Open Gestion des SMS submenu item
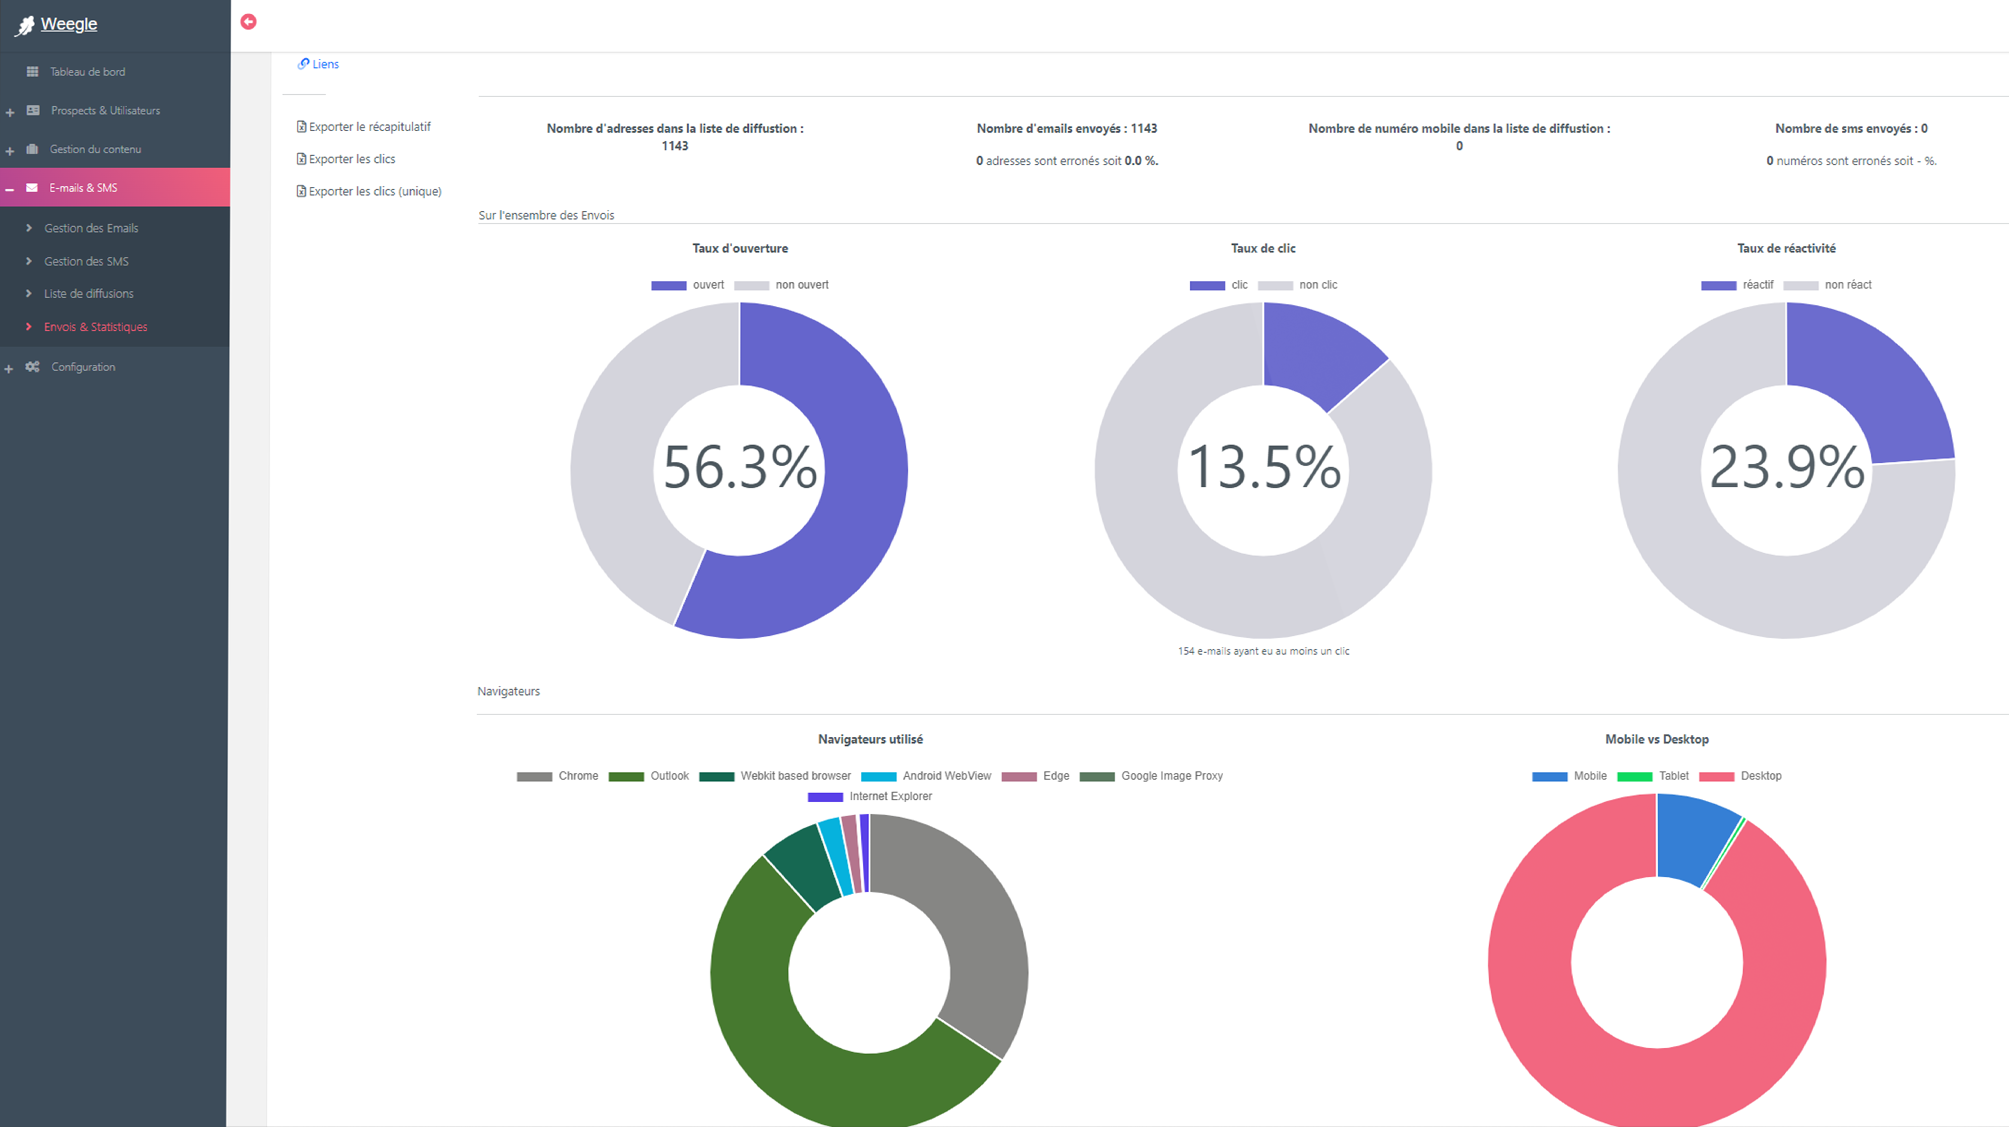The height and width of the screenshot is (1127, 2009). coord(86,261)
